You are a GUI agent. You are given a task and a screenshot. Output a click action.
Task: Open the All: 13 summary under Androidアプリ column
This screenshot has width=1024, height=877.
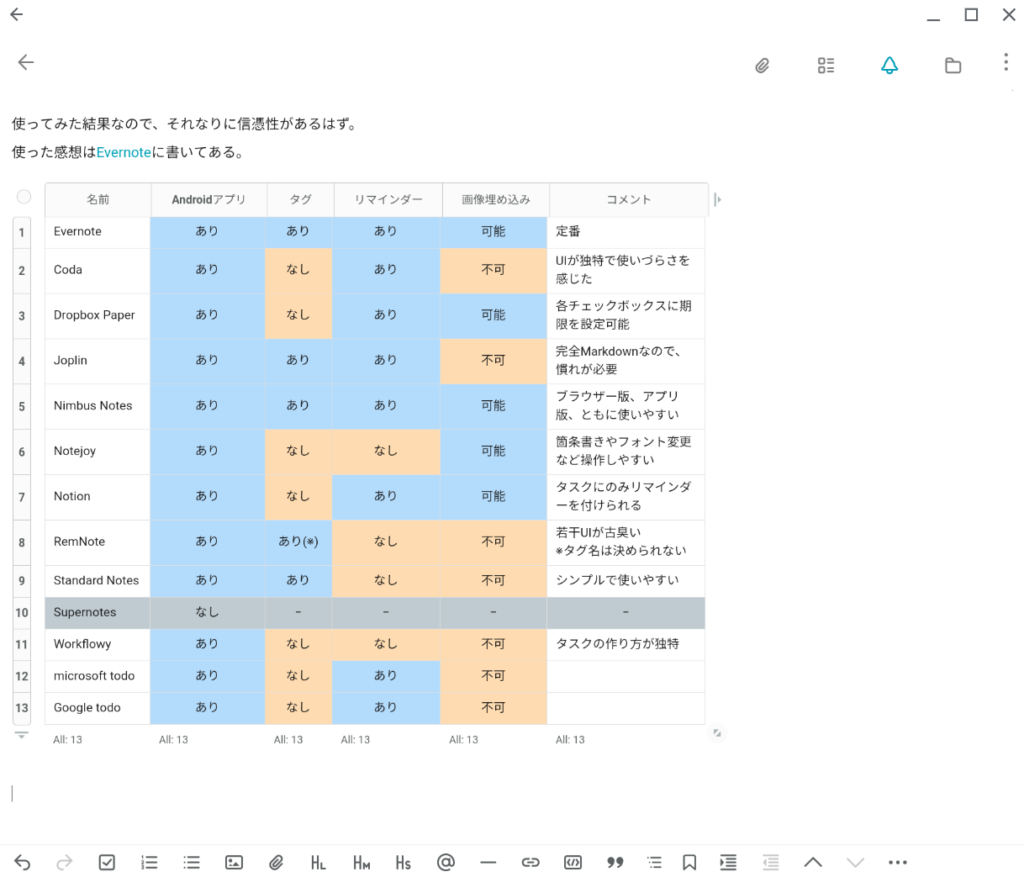(174, 740)
